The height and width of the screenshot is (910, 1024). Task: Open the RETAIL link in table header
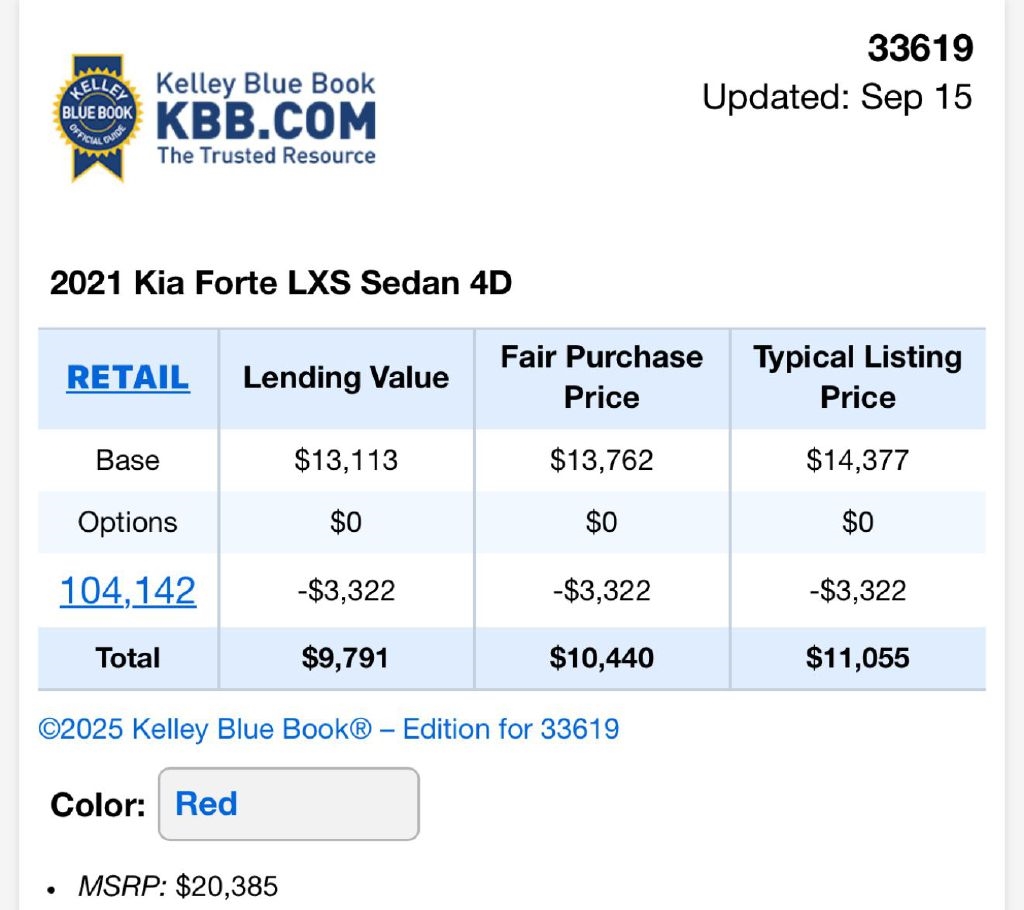point(128,377)
